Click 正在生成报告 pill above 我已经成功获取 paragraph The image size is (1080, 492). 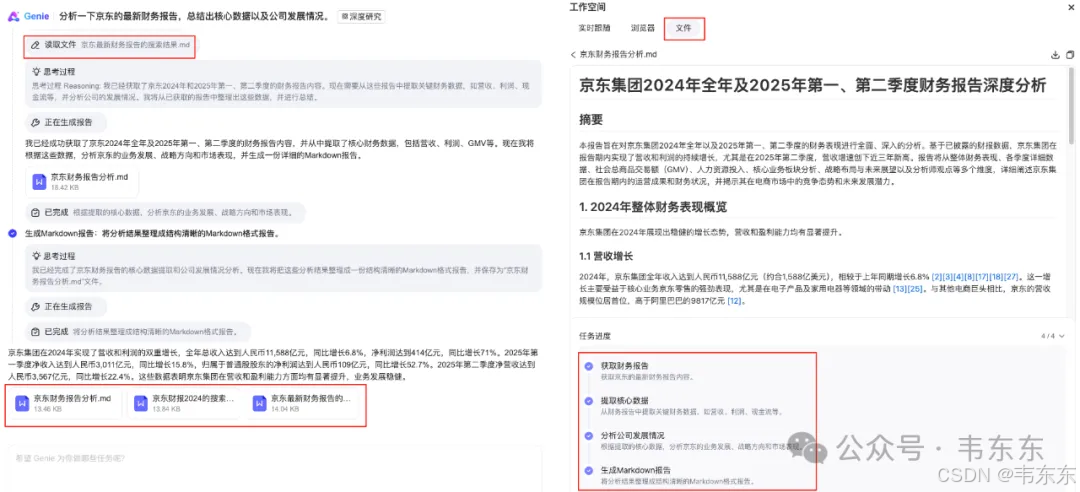pyautogui.click(x=66, y=123)
